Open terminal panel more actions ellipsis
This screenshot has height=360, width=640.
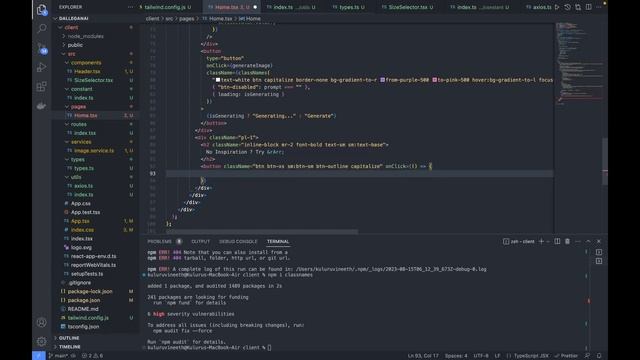coord(578,241)
